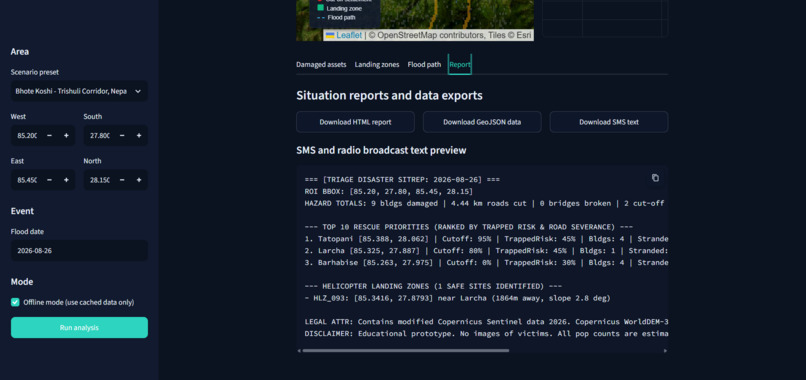
Task: Click the Run analysis button
Action: pos(79,328)
